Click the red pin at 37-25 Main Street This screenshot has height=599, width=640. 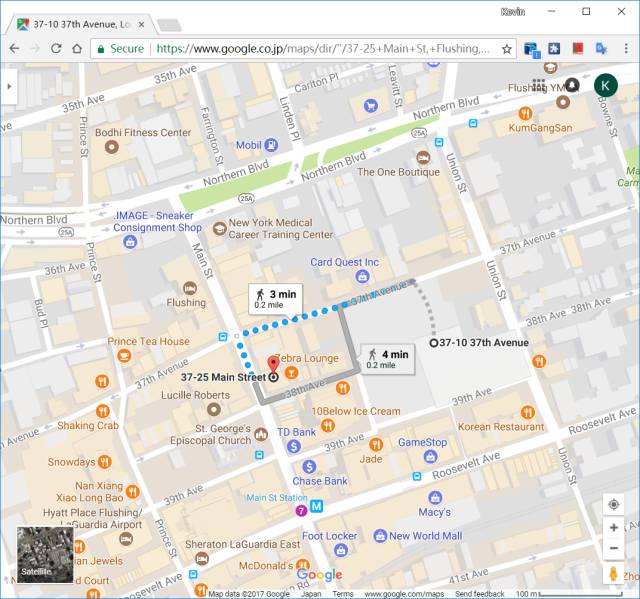(x=273, y=366)
